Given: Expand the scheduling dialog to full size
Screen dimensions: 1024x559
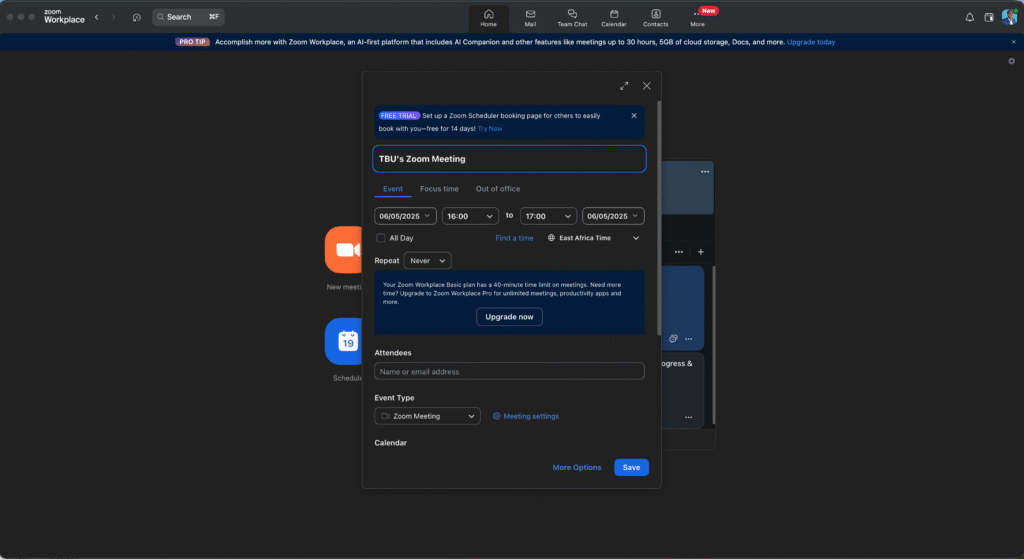Looking at the screenshot, I should 624,86.
